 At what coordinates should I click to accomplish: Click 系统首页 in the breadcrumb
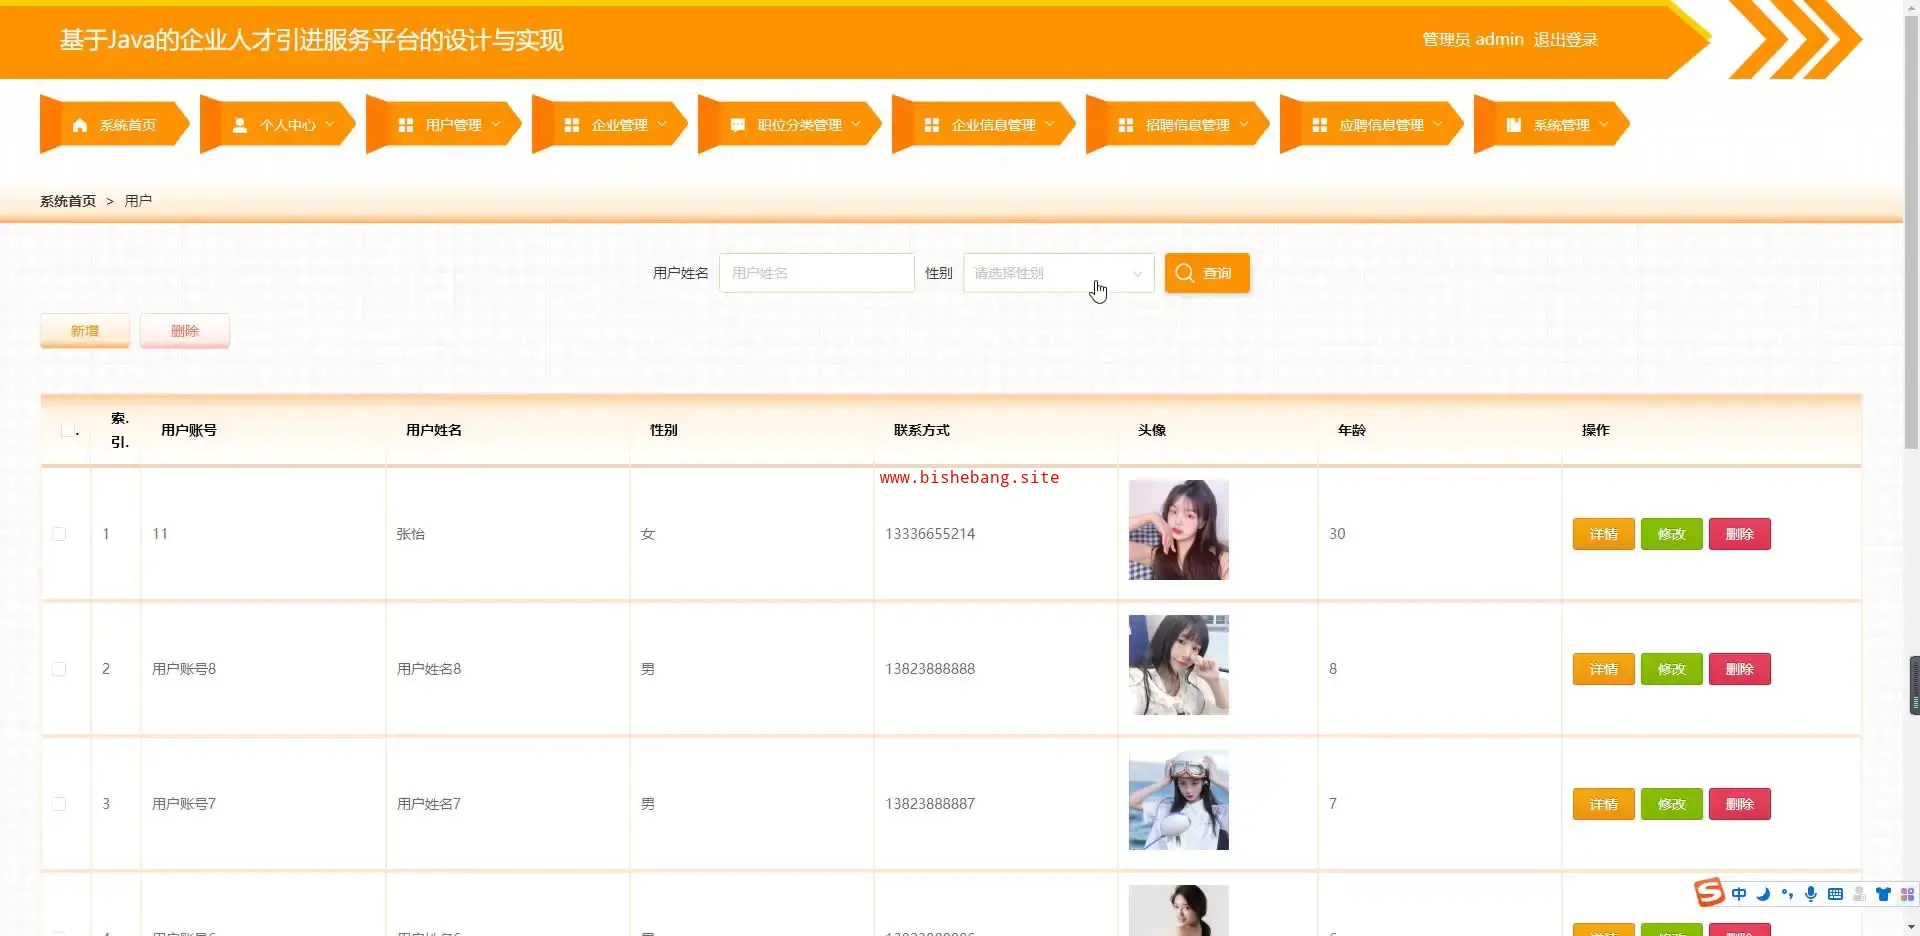coord(68,201)
